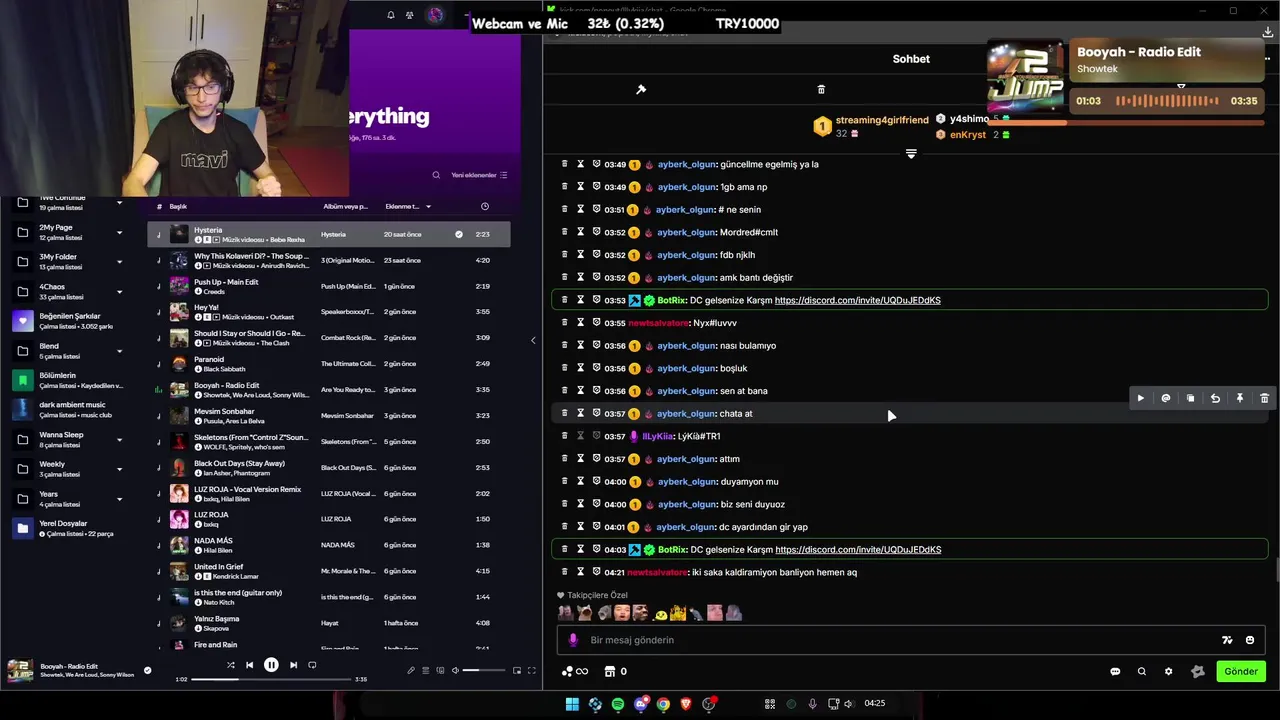Sort by 'Eklenme t...' column dropdown
1280x720 pixels.
[408, 206]
